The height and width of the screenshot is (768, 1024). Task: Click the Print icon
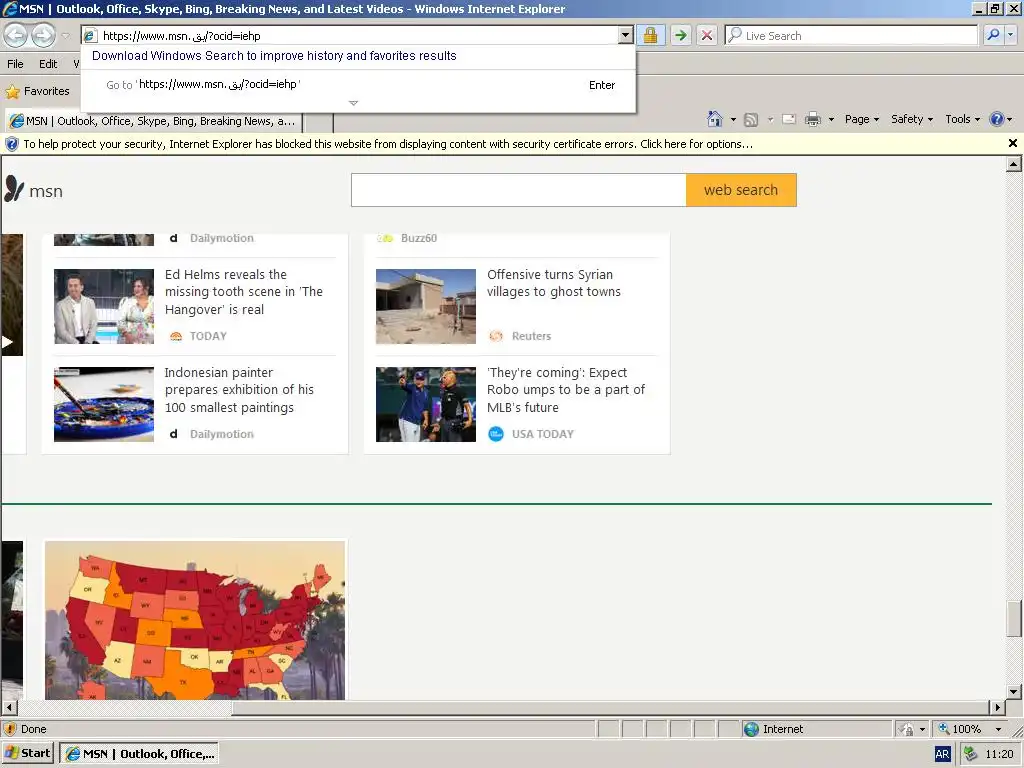point(813,120)
